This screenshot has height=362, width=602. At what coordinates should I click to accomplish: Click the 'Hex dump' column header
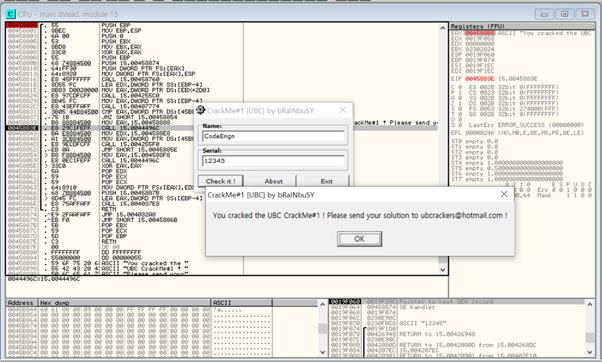pyautogui.click(x=124, y=302)
